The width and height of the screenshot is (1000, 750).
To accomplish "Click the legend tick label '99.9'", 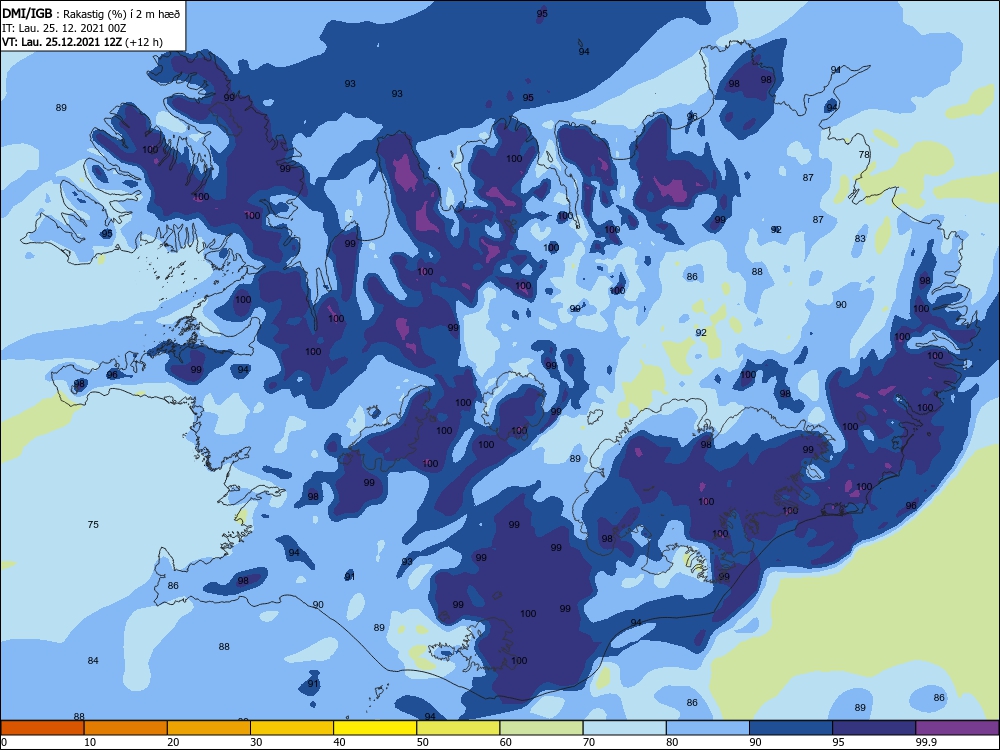I will 926,742.
